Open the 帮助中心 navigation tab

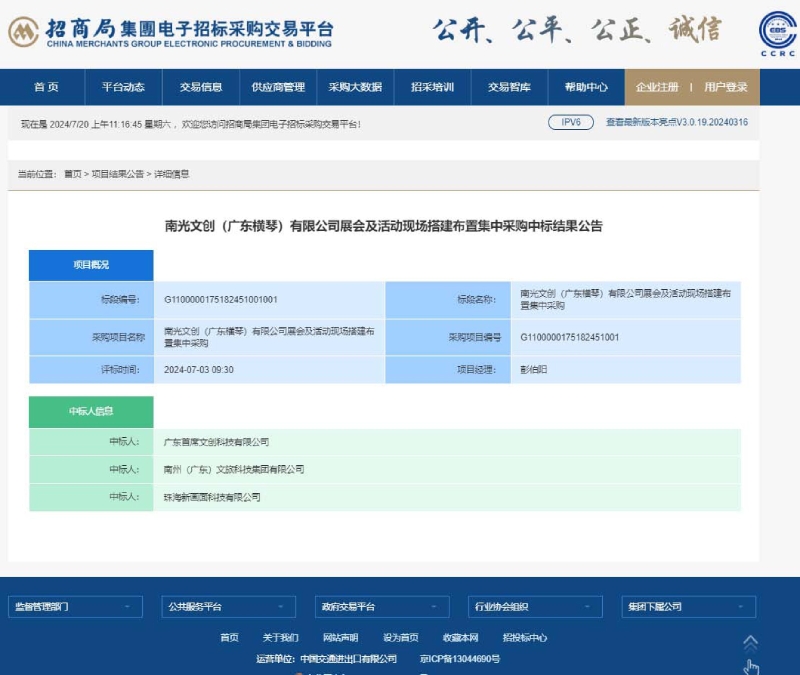(x=586, y=87)
